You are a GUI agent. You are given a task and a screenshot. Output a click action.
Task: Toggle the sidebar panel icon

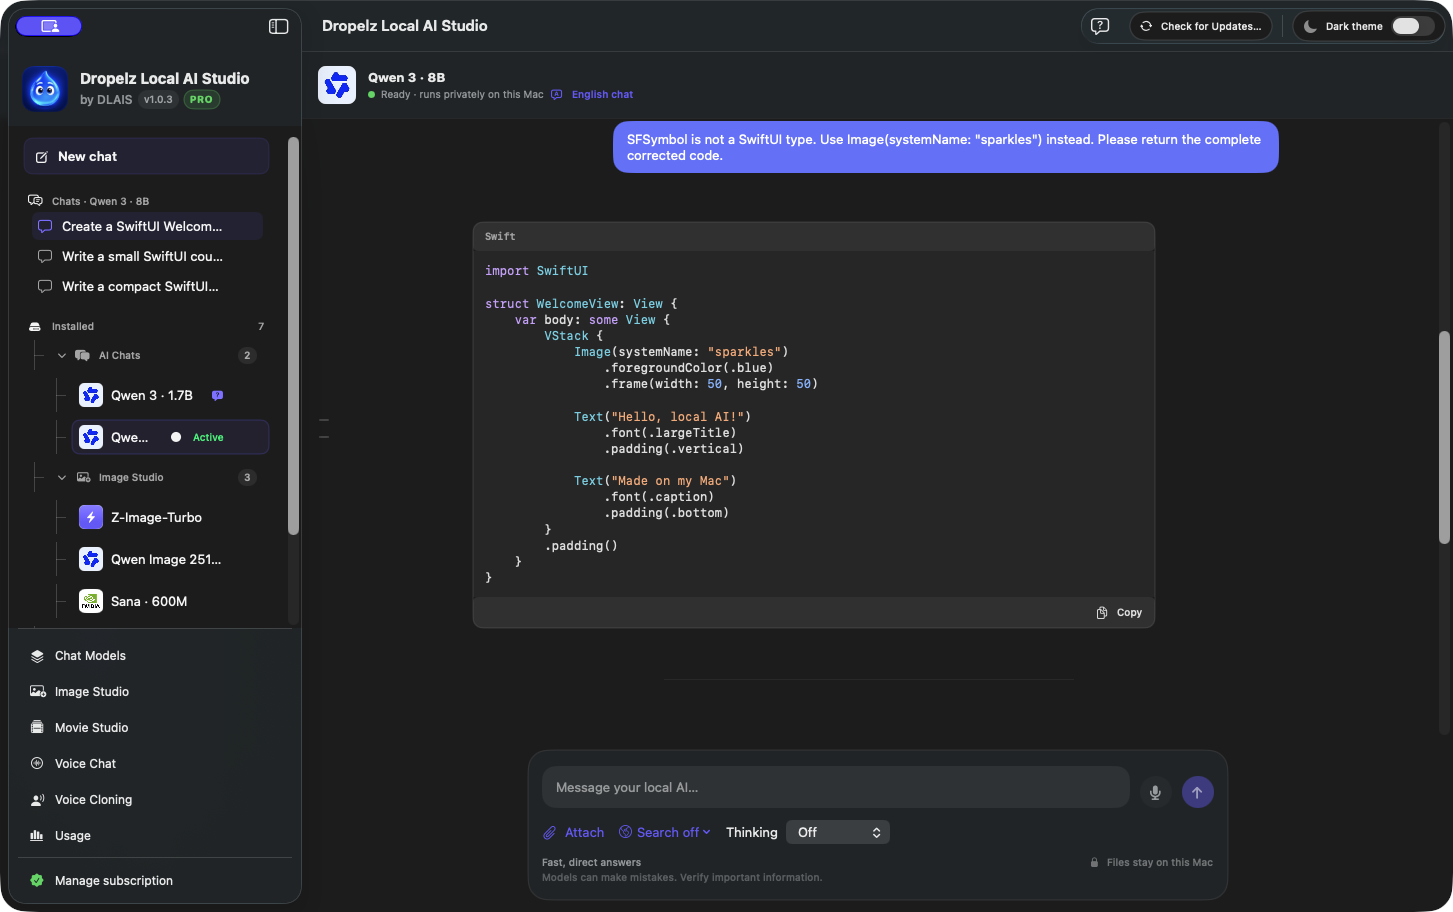[279, 26]
